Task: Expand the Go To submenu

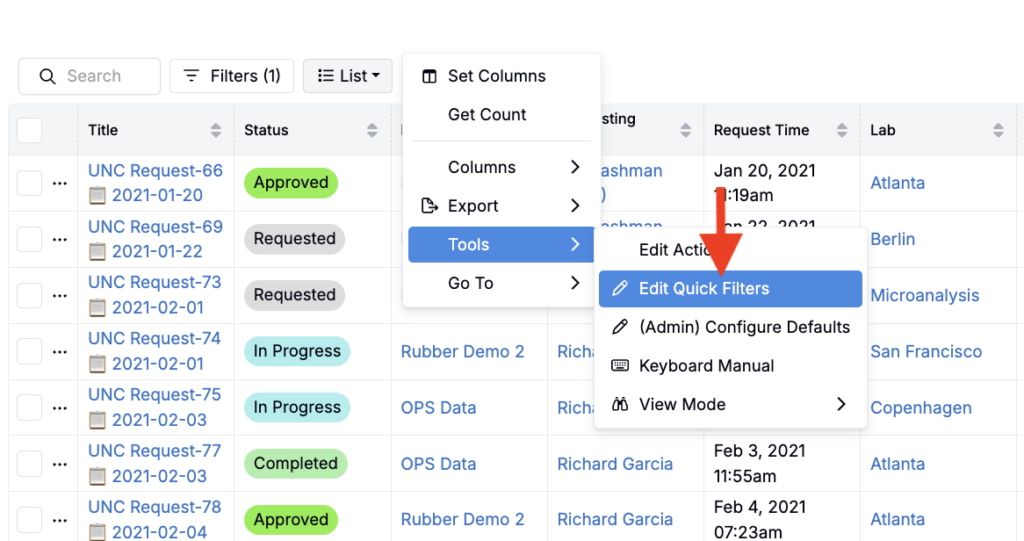Action: point(500,283)
